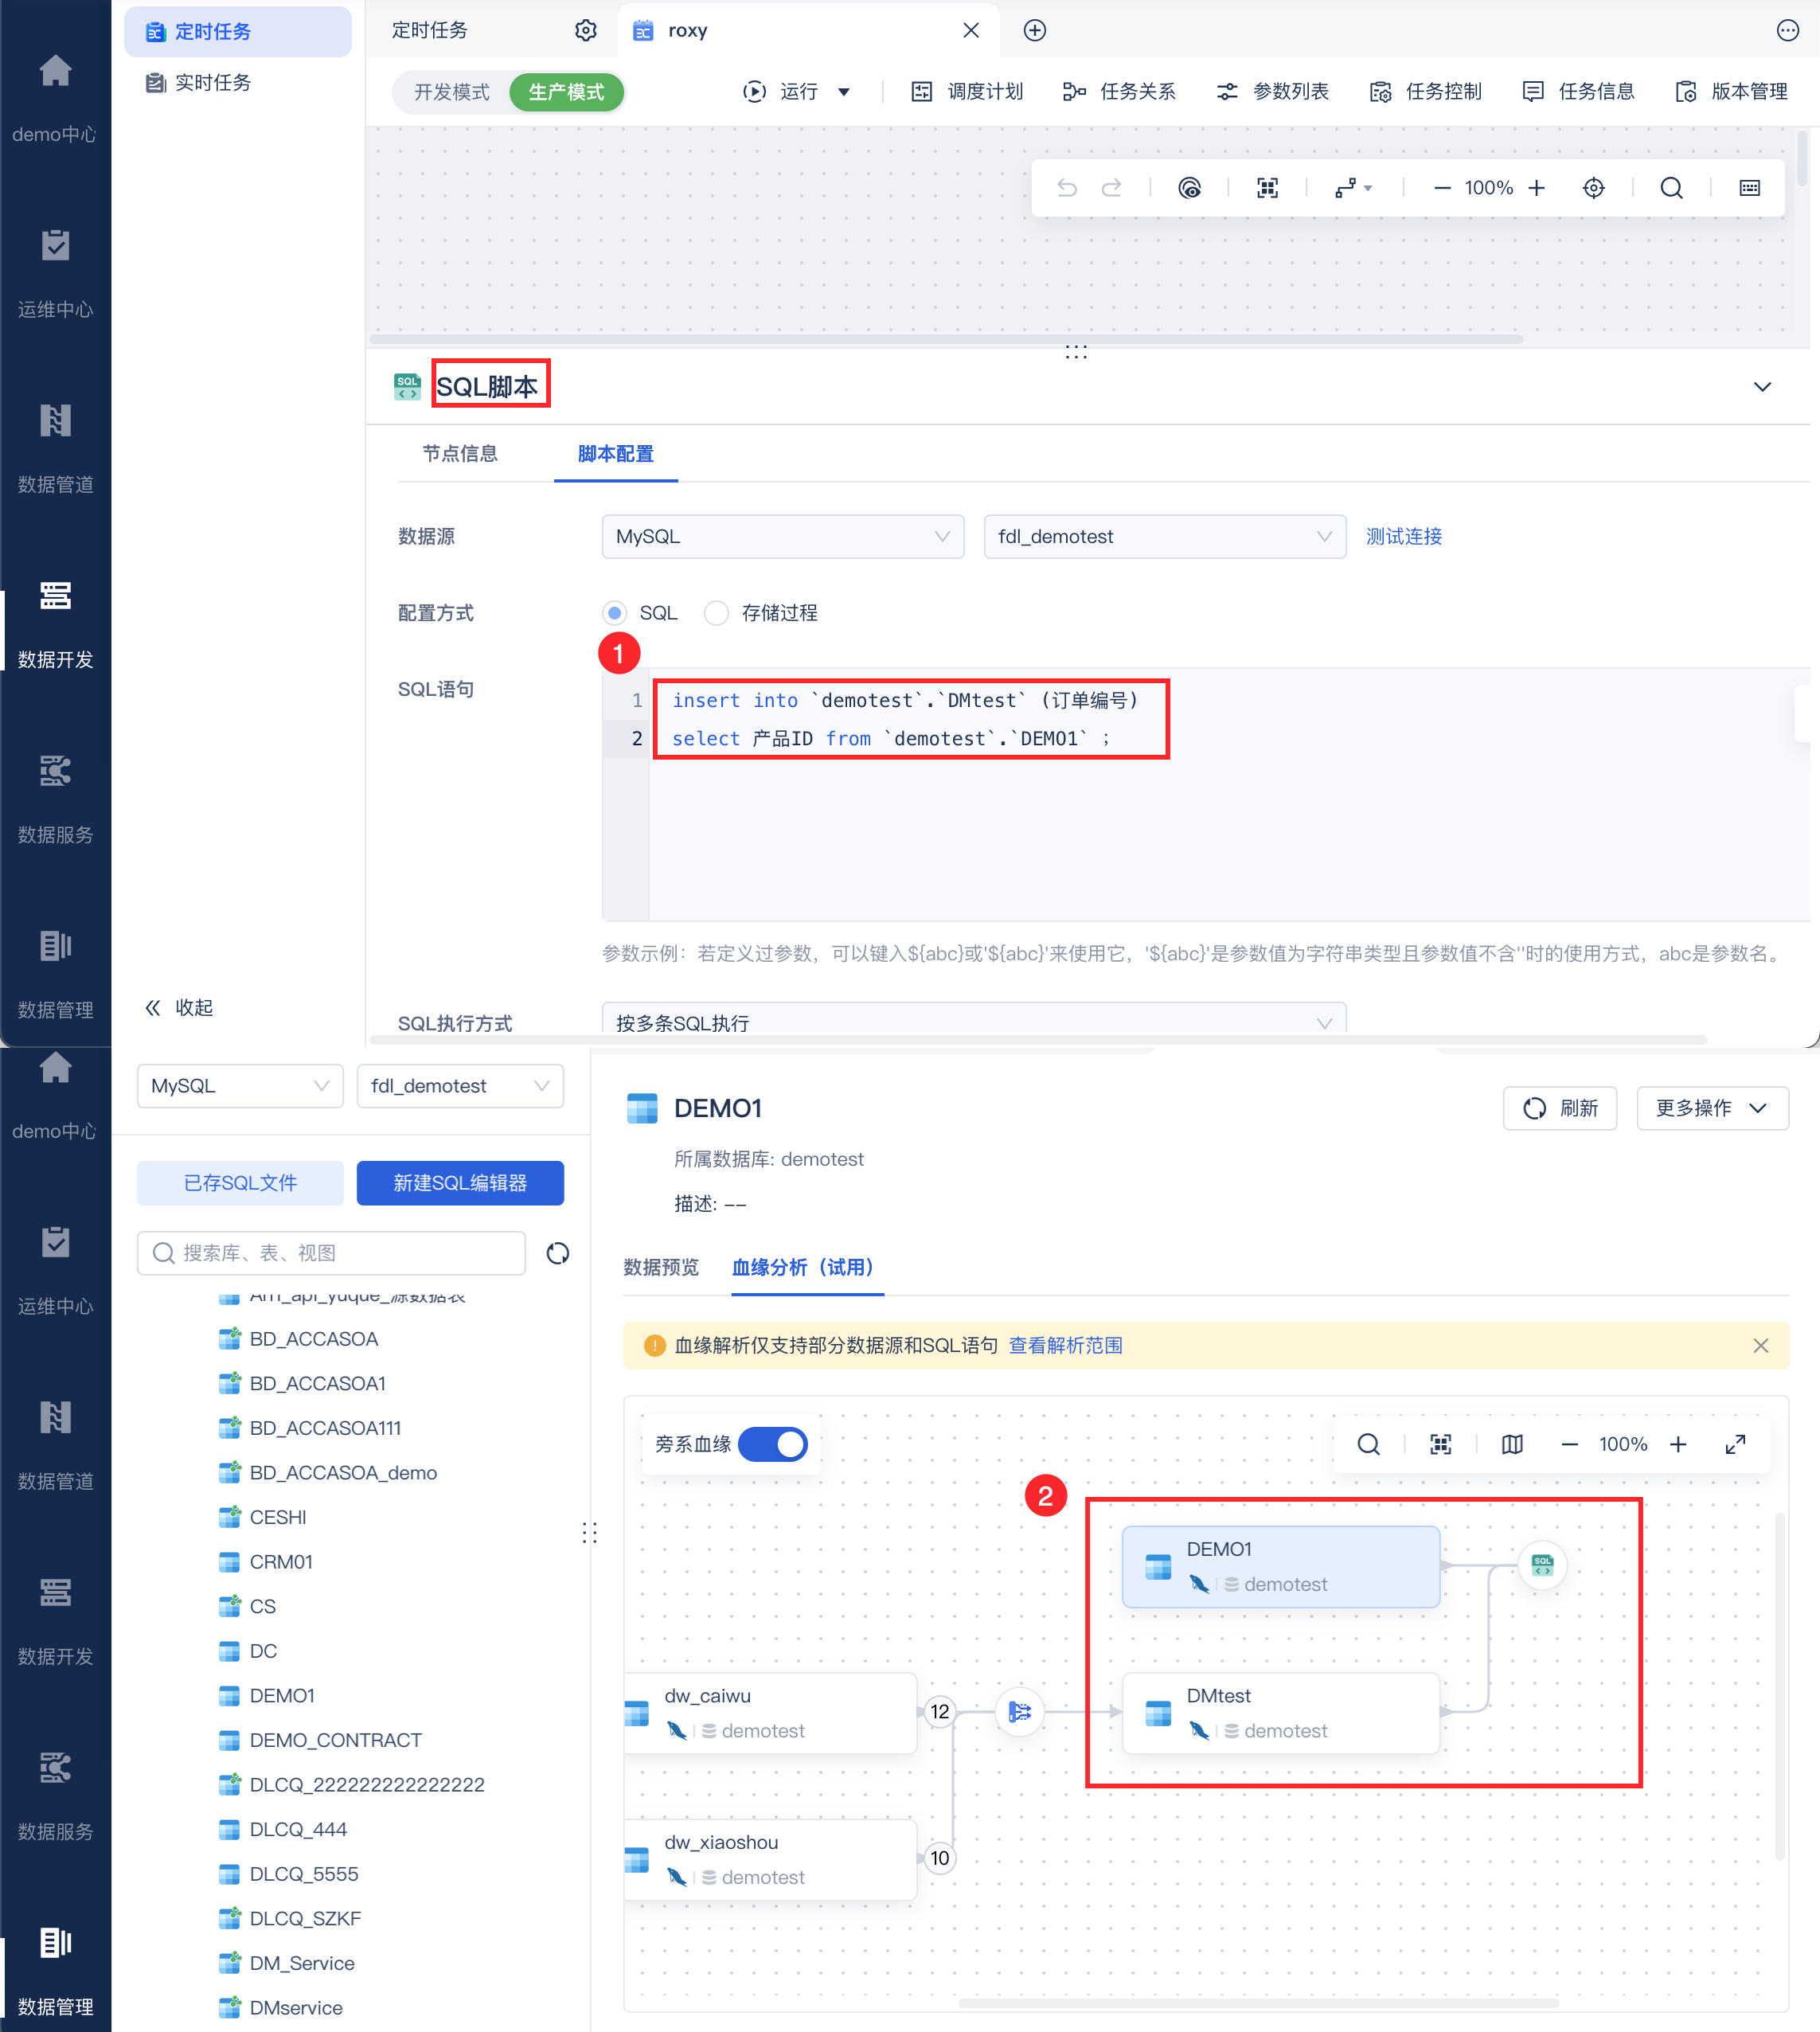The image size is (1820, 2032).
Task: Open settings gear beside 定时任务 tab
Action: [x=586, y=30]
